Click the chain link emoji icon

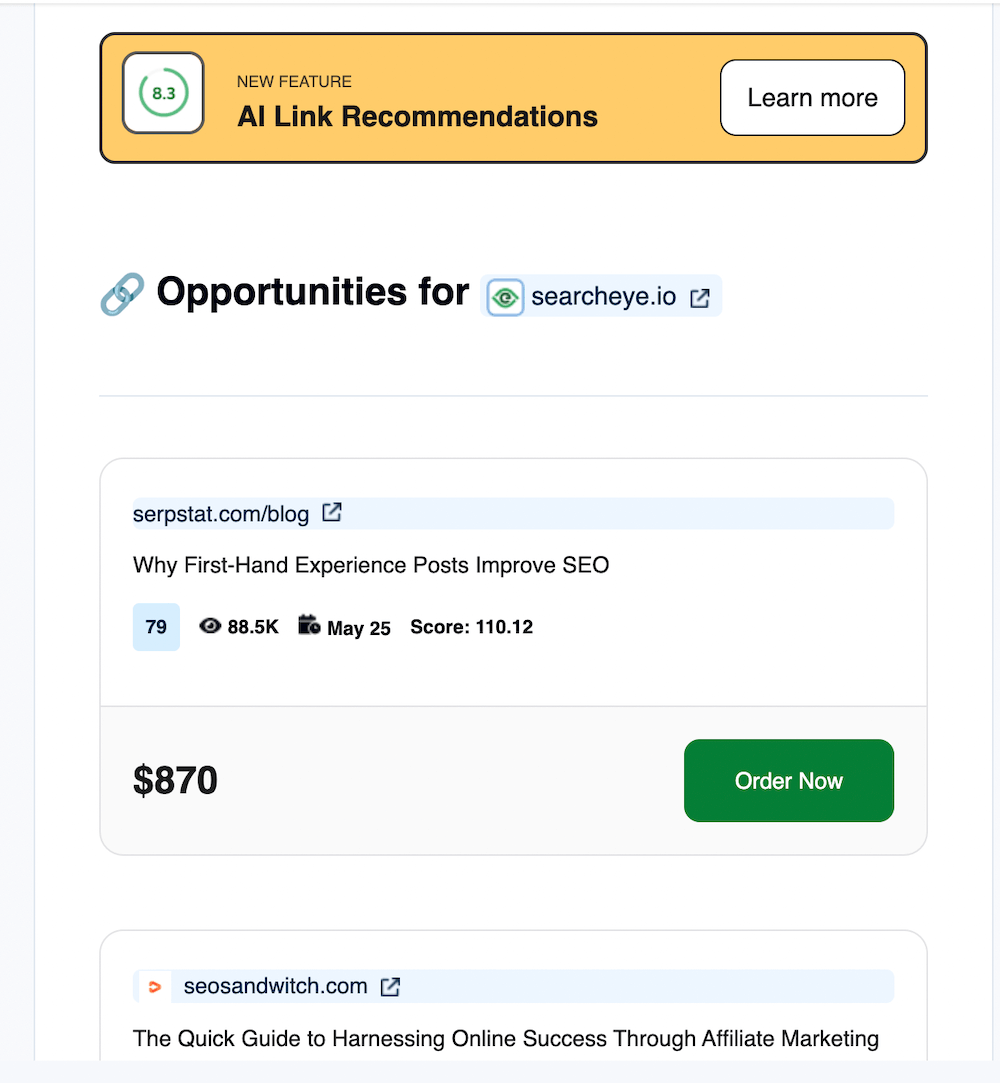point(122,293)
